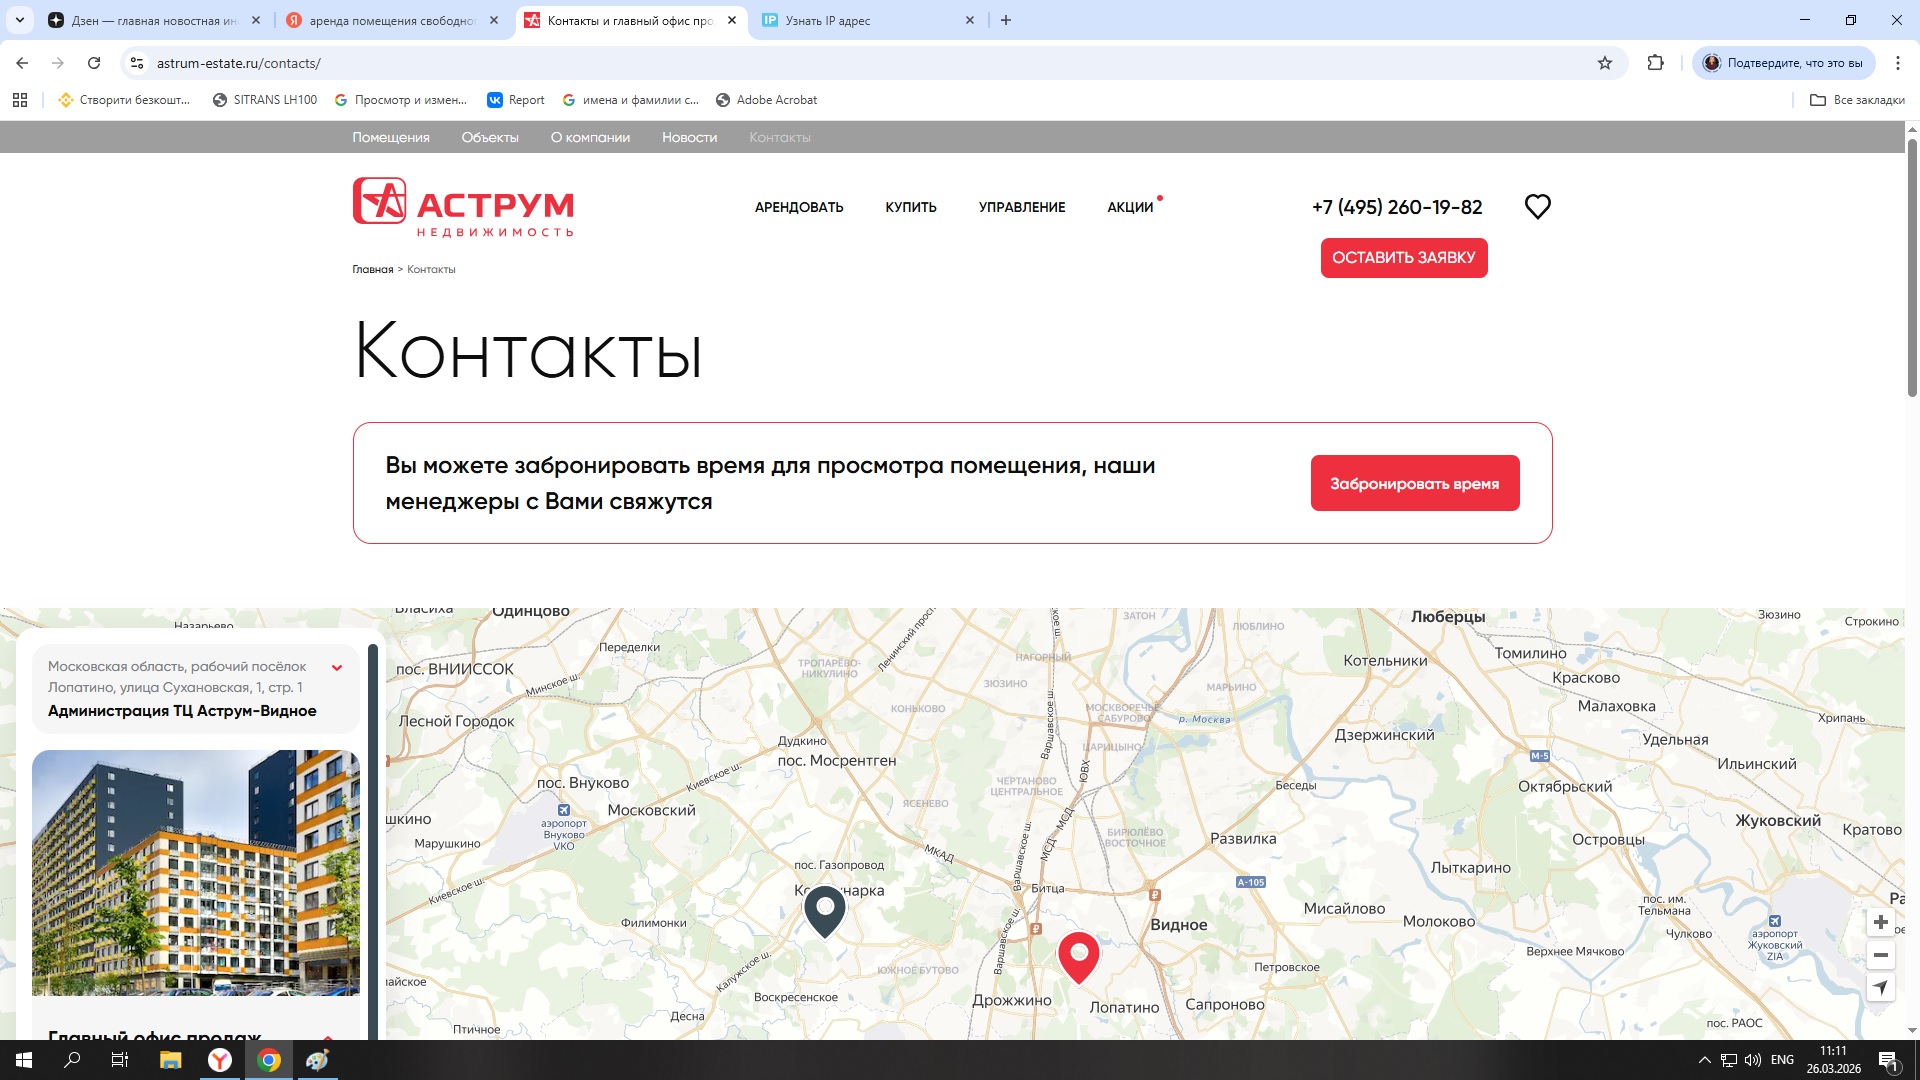Collapse the Администрация ТЦ Аструм-Видное address card
Viewport: 1920px width, 1080px height.
[x=337, y=668]
